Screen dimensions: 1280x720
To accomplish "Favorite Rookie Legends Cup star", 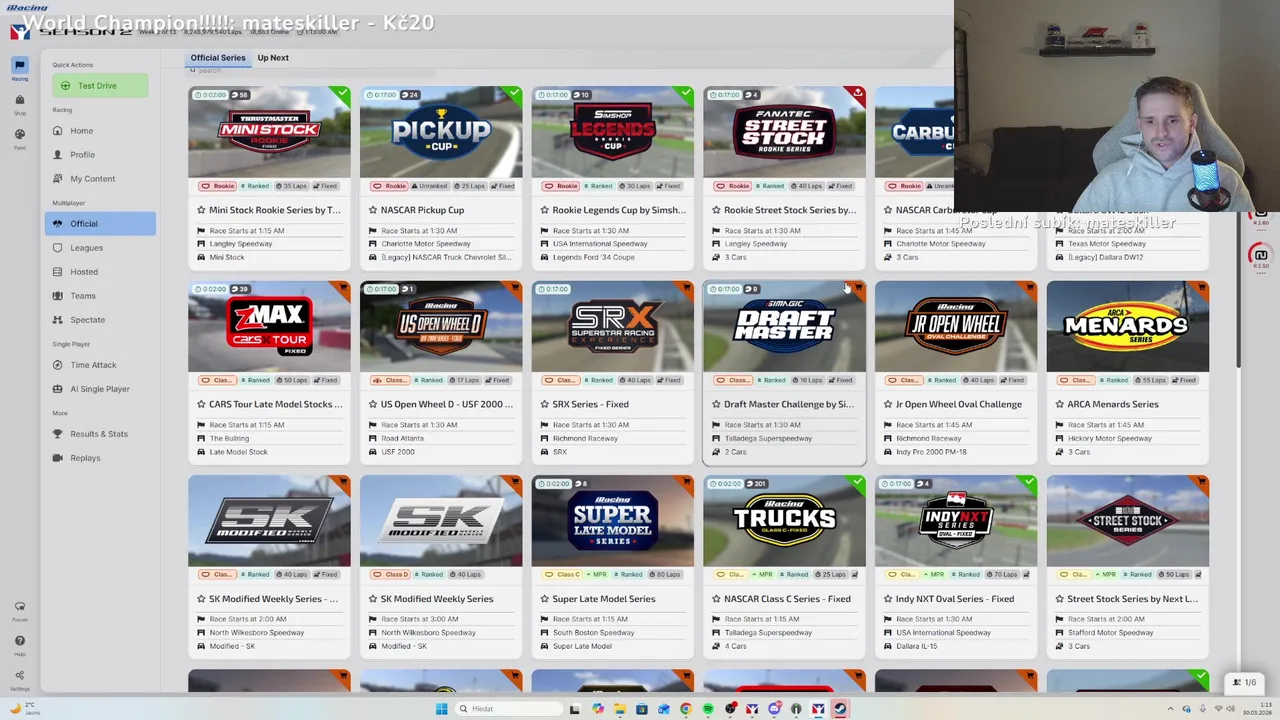I will pyautogui.click(x=544, y=210).
